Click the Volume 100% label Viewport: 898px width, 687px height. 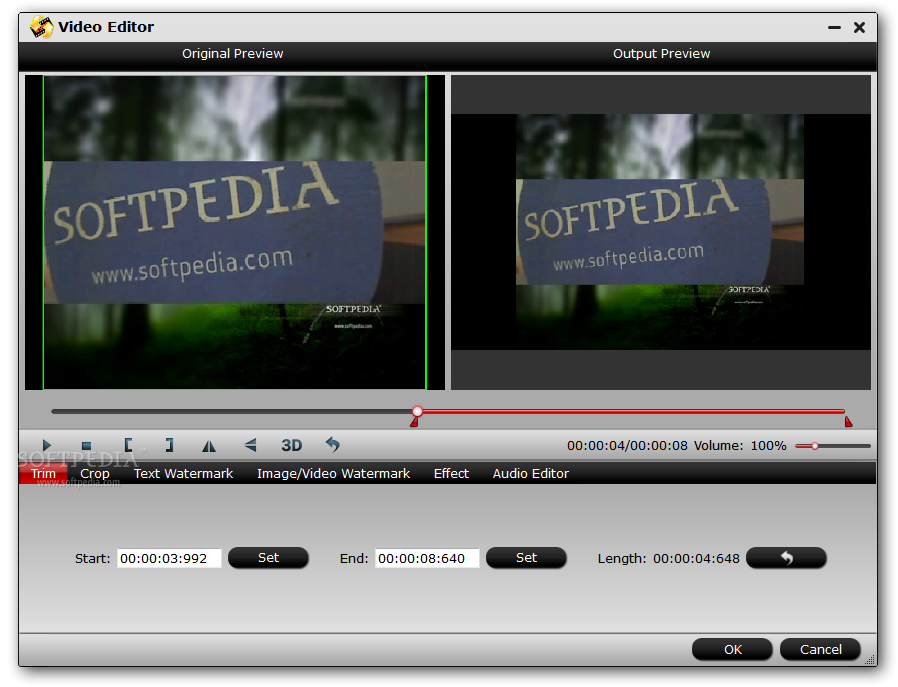740,445
